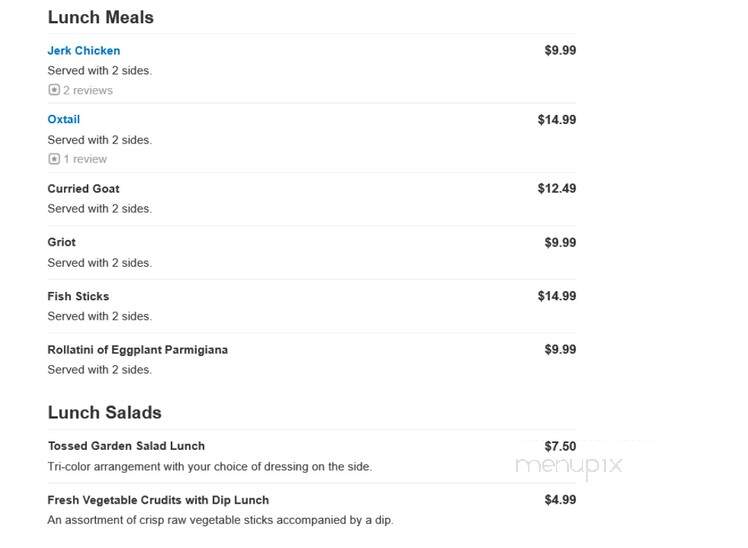The image size is (748, 548).
Task: Select the Griot menu item
Action: click(x=61, y=242)
